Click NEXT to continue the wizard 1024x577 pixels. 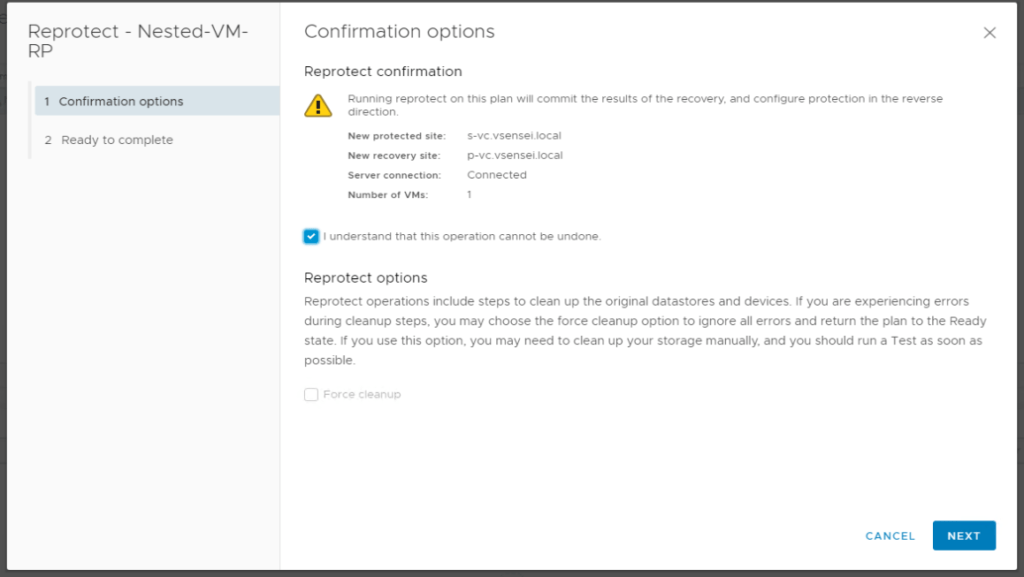(963, 536)
